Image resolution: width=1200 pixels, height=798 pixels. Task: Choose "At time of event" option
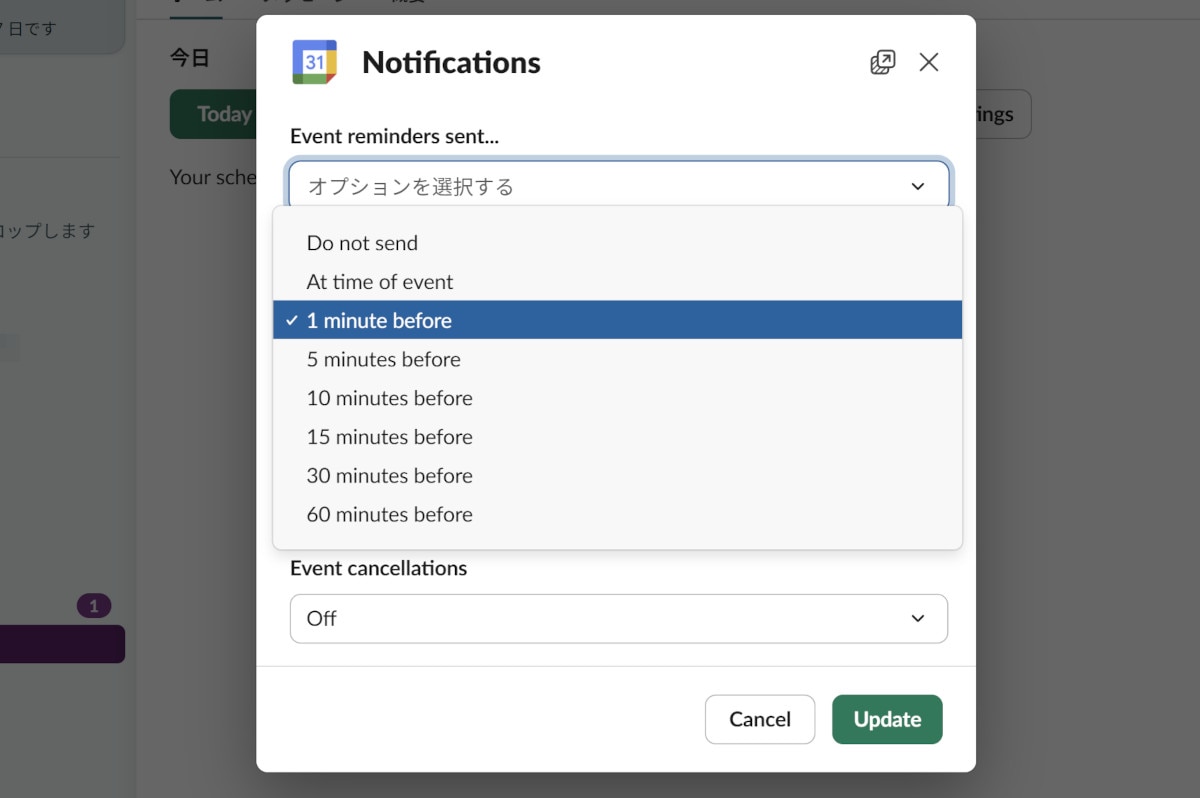tap(380, 282)
